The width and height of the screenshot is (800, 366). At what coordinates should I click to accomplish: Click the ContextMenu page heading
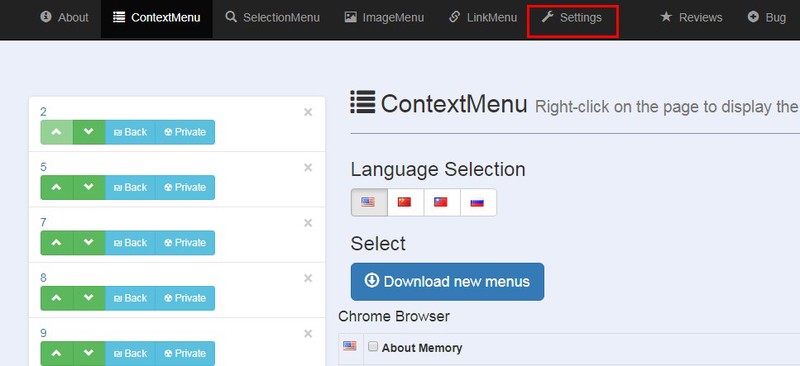point(439,104)
